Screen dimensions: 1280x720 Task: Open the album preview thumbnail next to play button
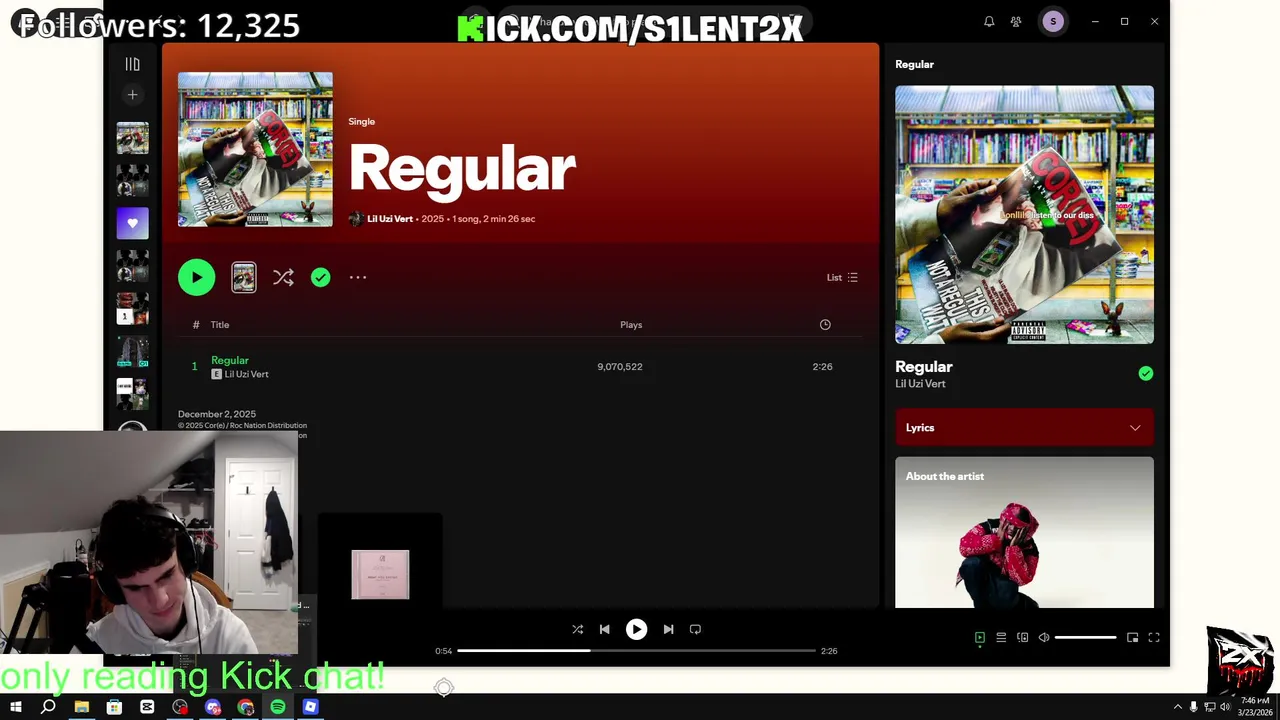coord(244,277)
